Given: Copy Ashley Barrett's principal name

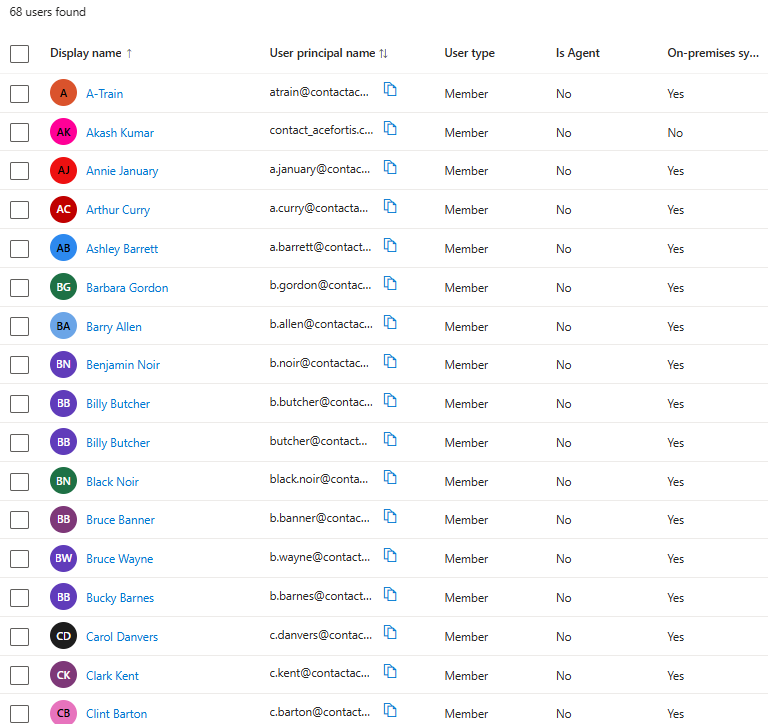Looking at the screenshot, I should coord(390,245).
